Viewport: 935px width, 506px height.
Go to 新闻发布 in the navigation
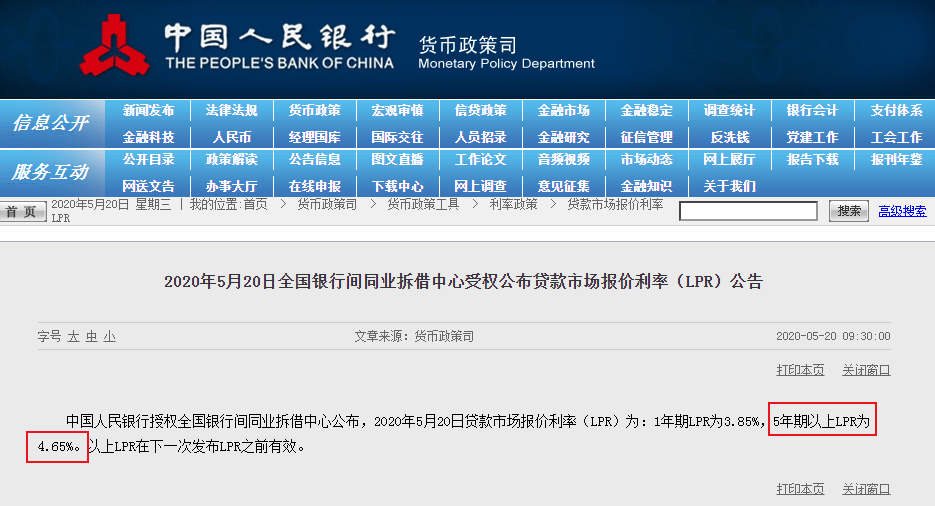pyautogui.click(x=148, y=111)
